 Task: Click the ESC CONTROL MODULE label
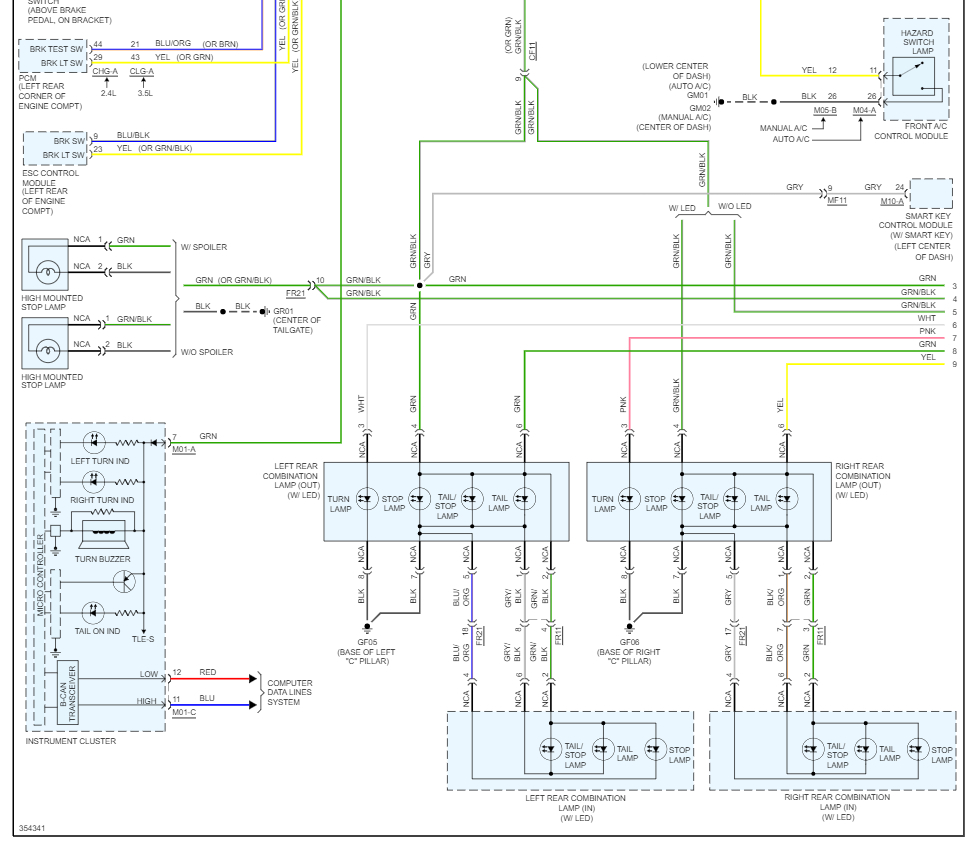pos(51,178)
